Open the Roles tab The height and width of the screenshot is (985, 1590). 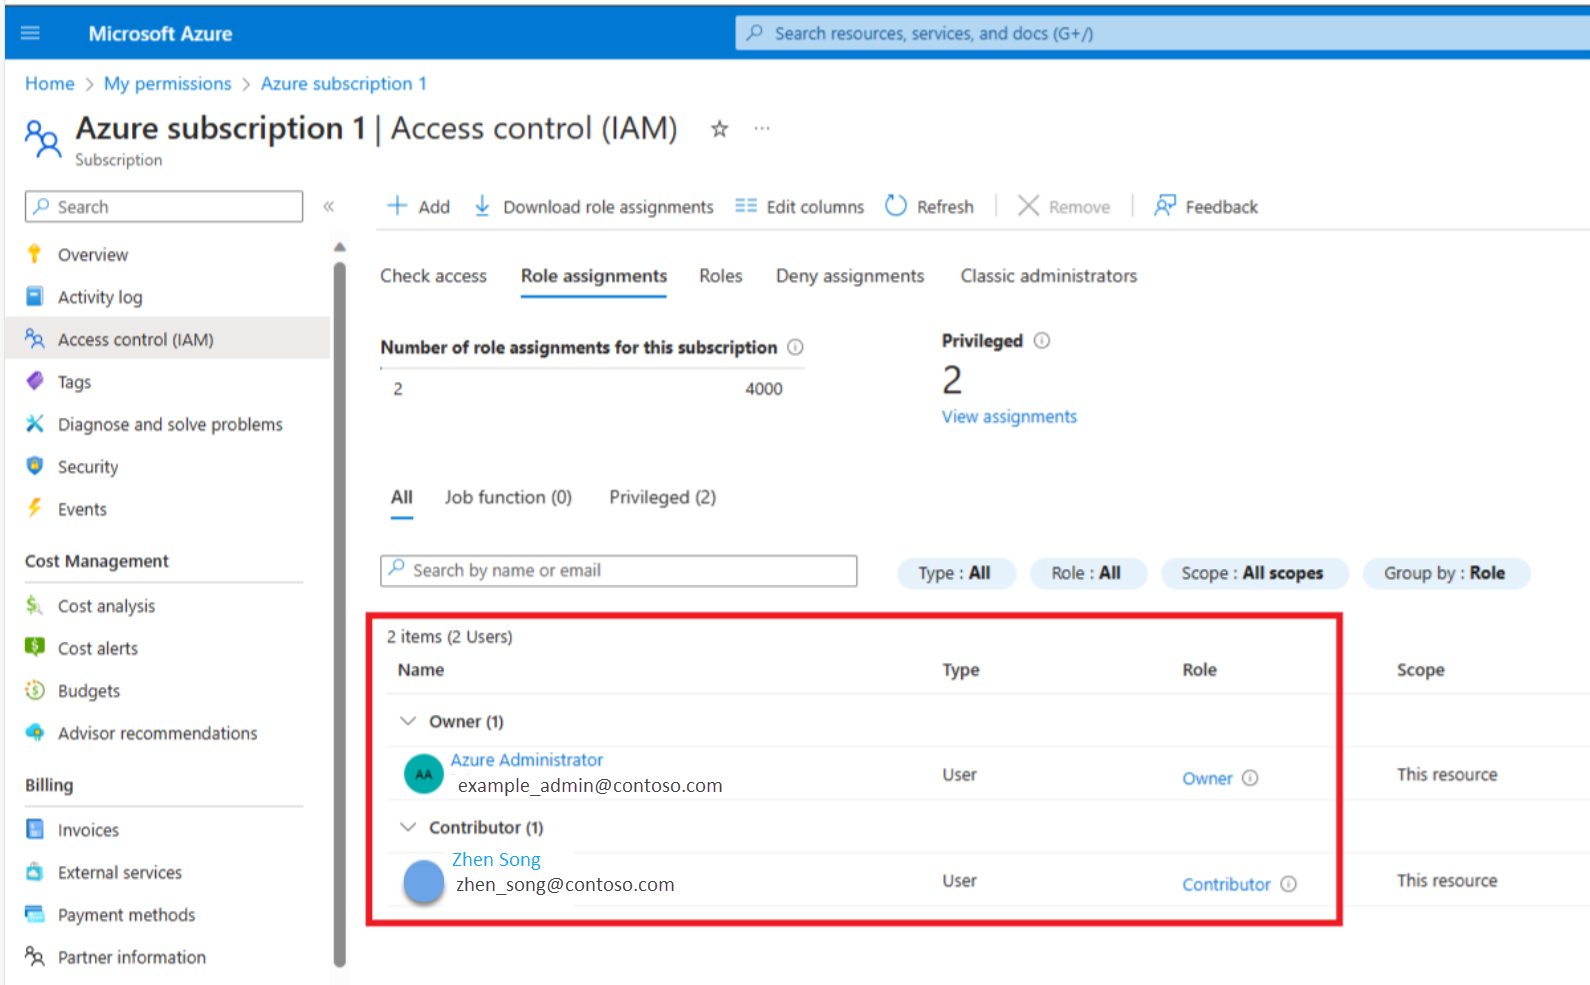click(x=721, y=276)
